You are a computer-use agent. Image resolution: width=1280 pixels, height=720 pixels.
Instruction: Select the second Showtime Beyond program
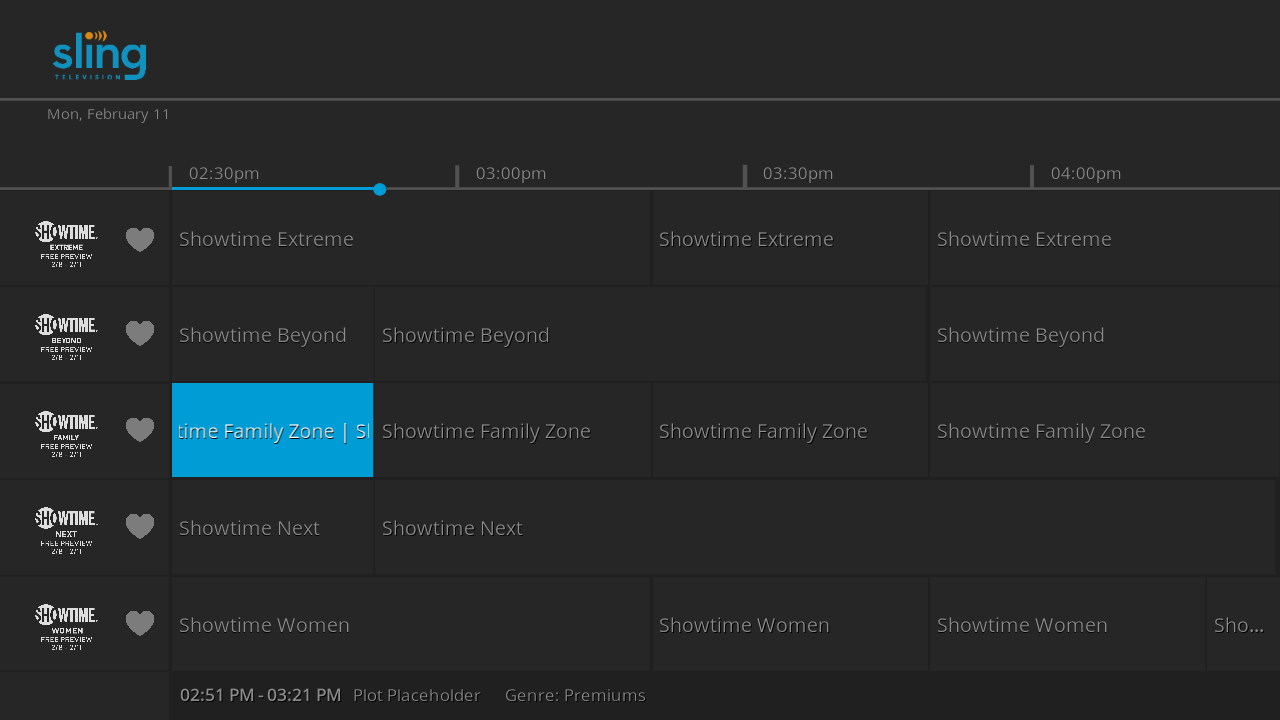650,335
